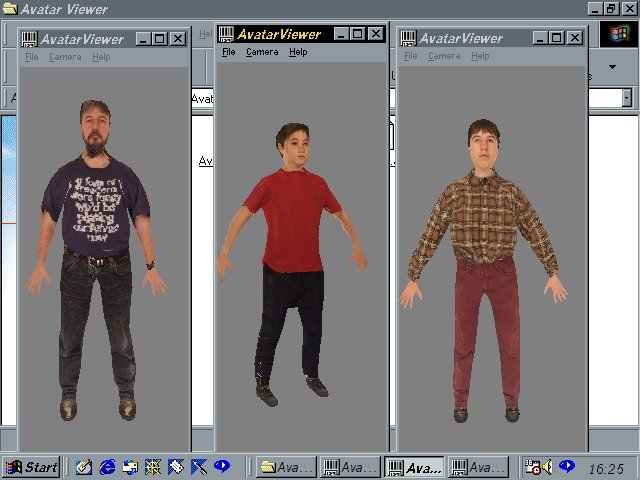Click Internet Explorer icon in quick launch

coord(107,467)
